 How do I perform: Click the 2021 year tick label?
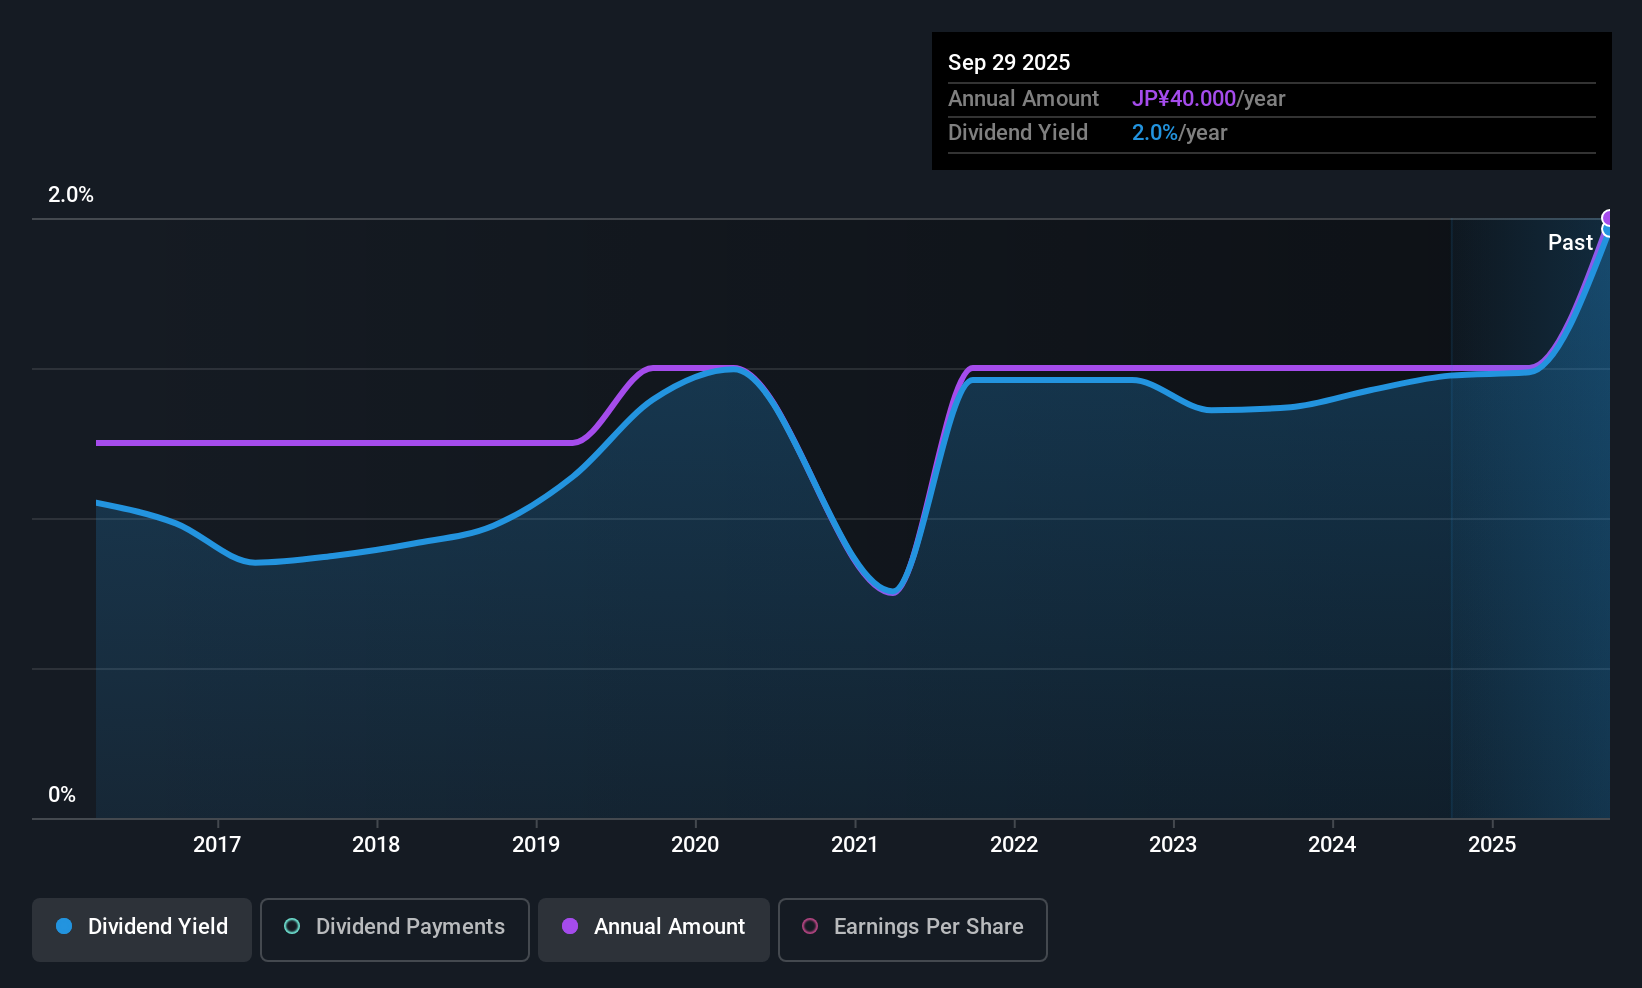click(855, 845)
